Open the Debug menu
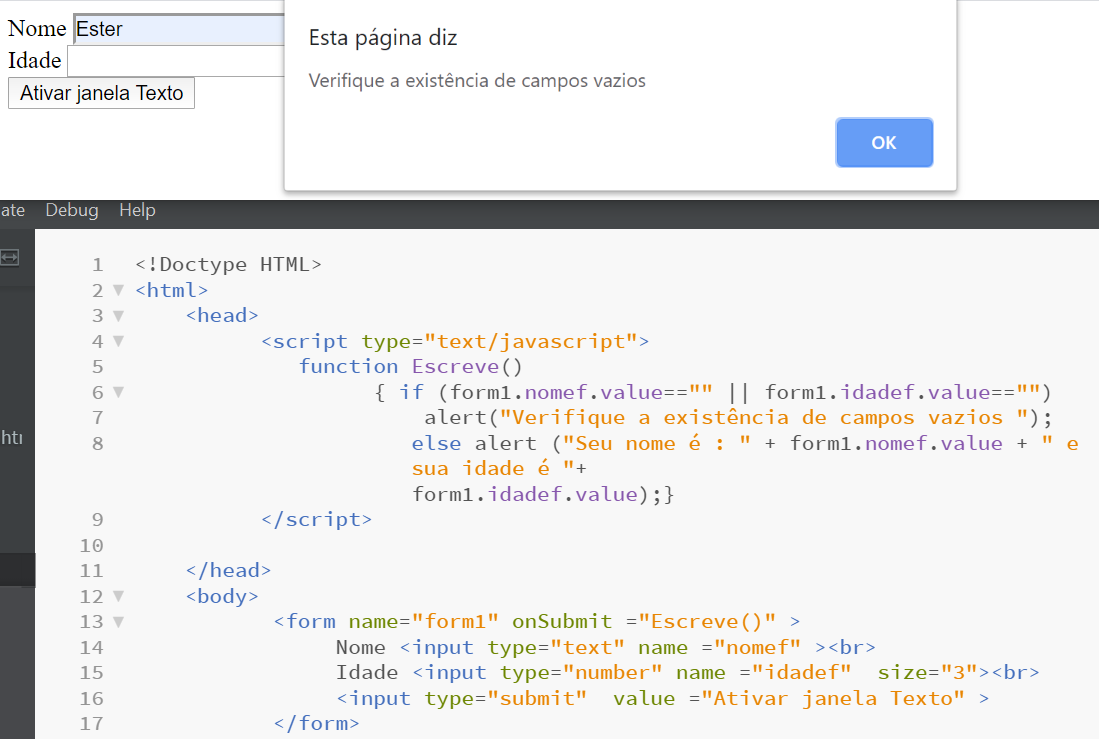Image resolution: width=1099 pixels, height=739 pixels. (70, 210)
